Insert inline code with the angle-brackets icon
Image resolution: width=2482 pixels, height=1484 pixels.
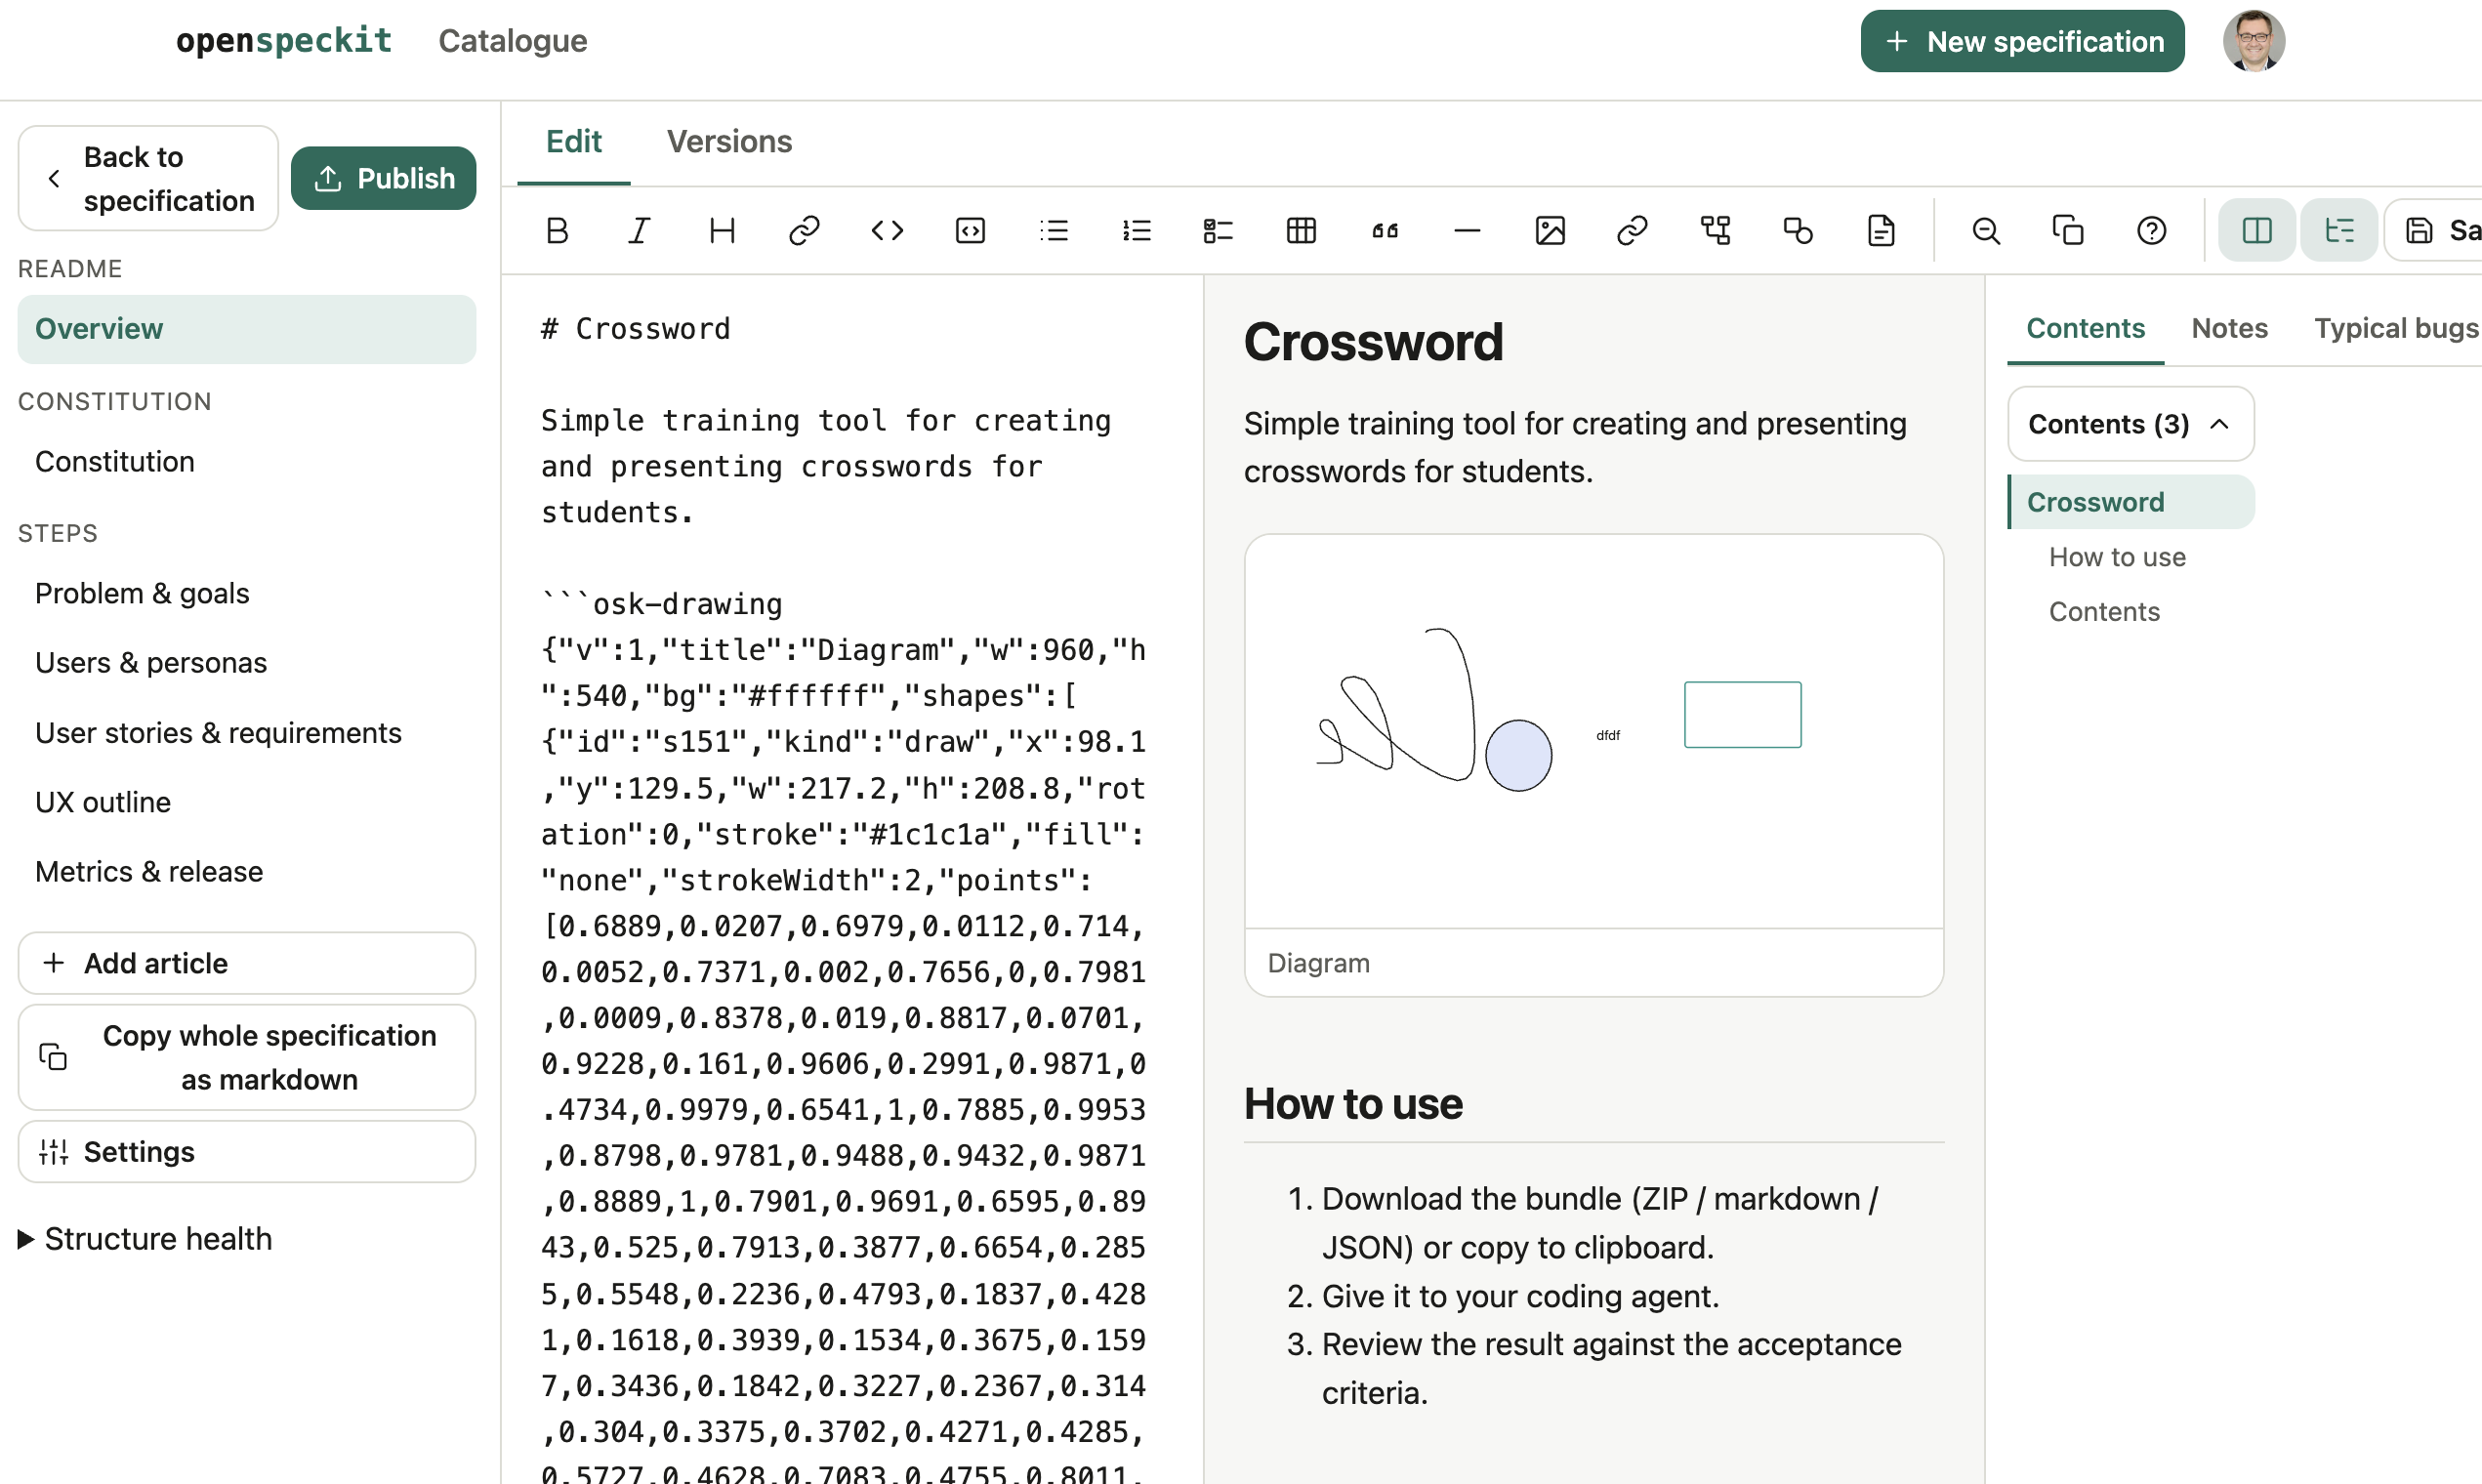coord(887,231)
